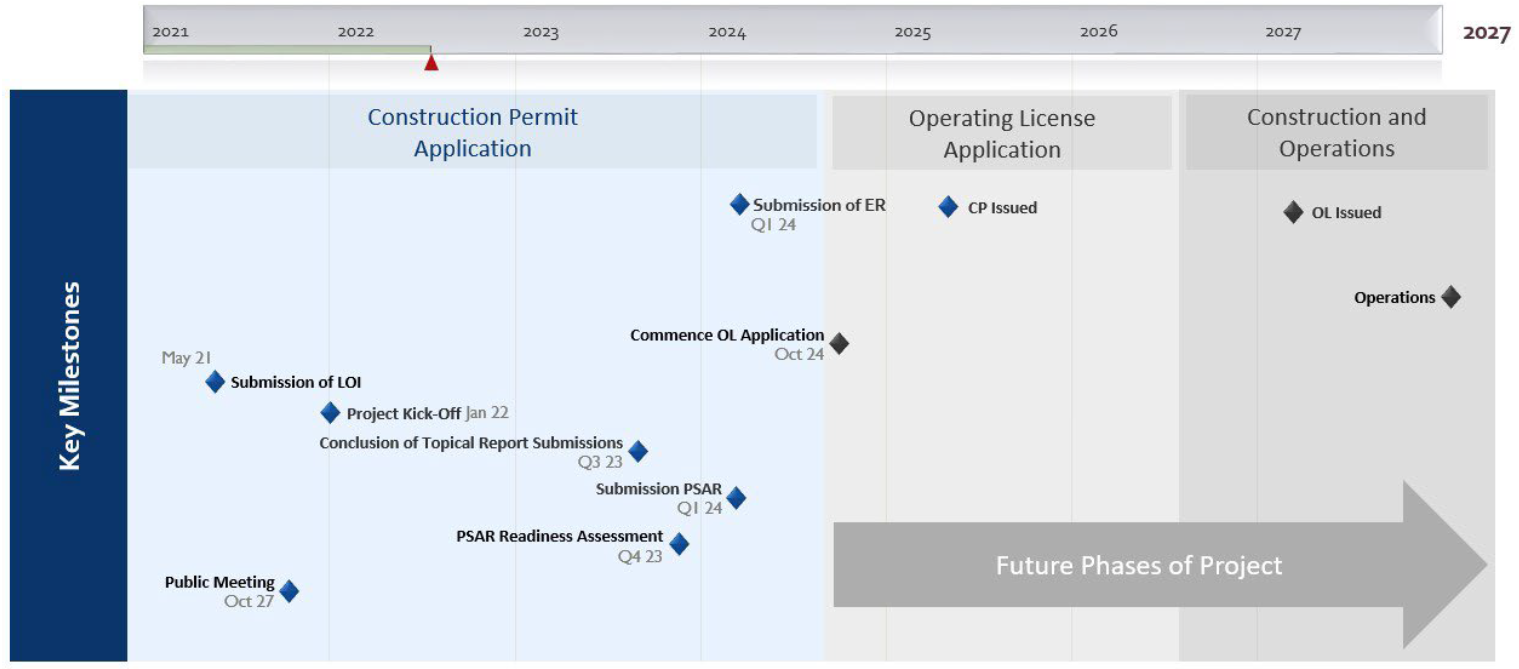Click the PSAR Readiness Assessment text label
The height and width of the screenshot is (669, 1519).
pyautogui.click(x=560, y=536)
